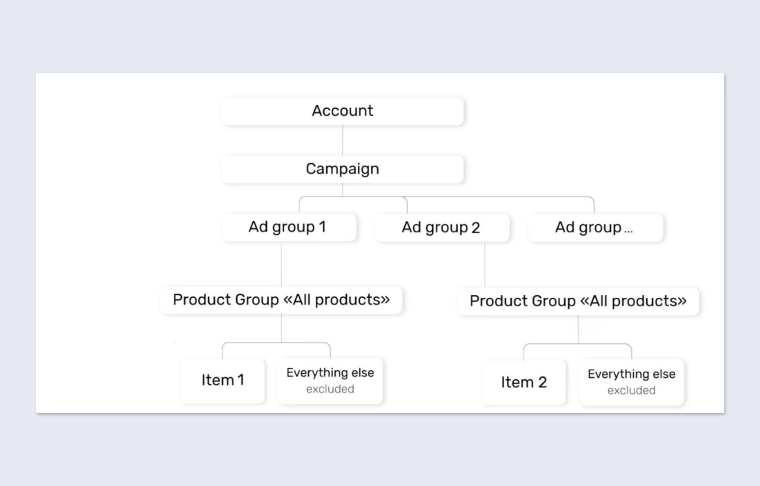The image size is (760, 486).
Task: Select the Everything else box beside Item 1
Action: pos(330,373)
